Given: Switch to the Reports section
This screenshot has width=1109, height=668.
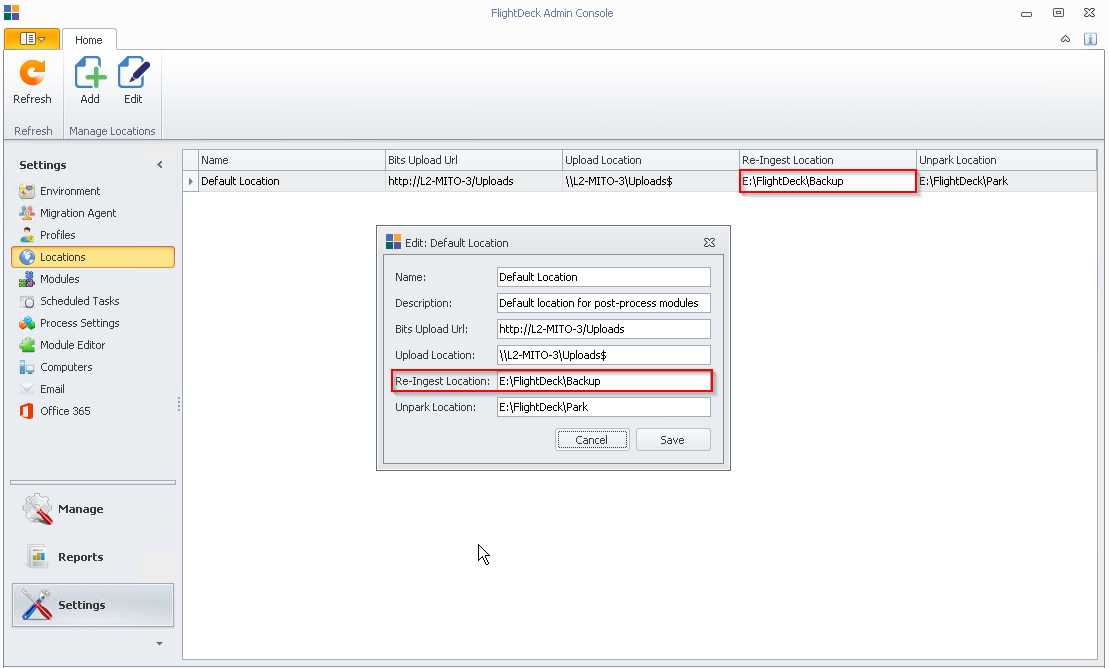Looking at the screenshot, I should (93, 557).
